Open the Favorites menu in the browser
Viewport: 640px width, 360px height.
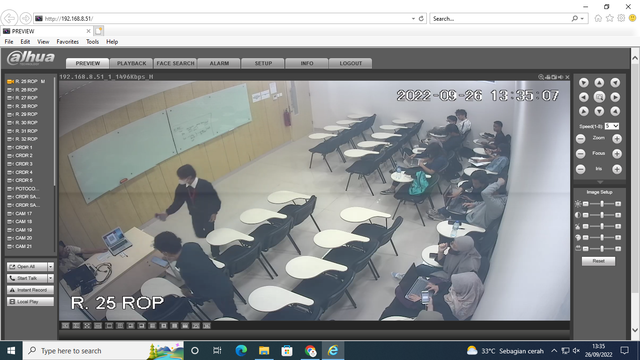tap(67, 42)
